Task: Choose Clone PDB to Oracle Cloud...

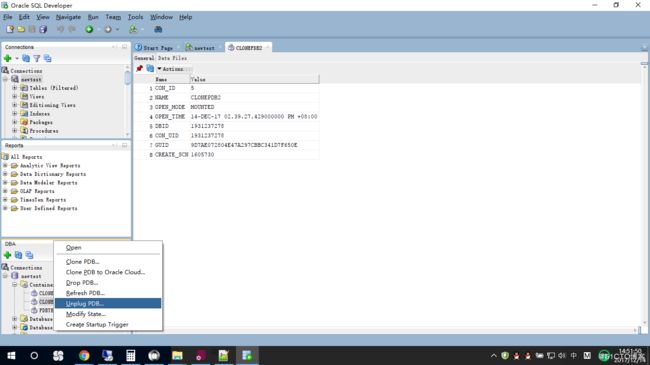Action: tap(108, 272)
